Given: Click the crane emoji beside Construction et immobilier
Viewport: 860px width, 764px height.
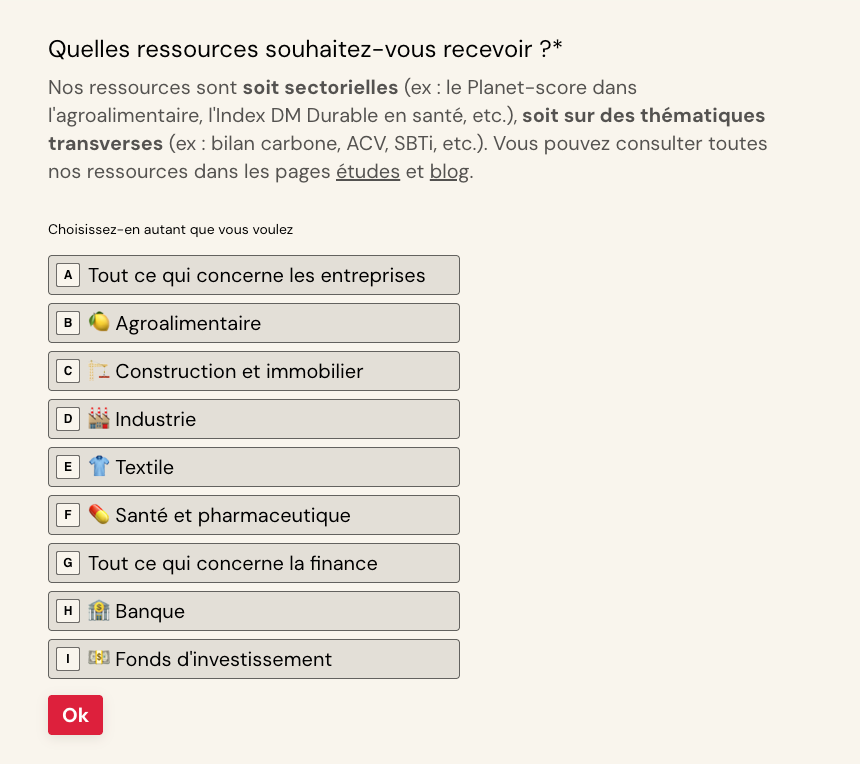Looking at the screenshot, I should click(99, 370).
